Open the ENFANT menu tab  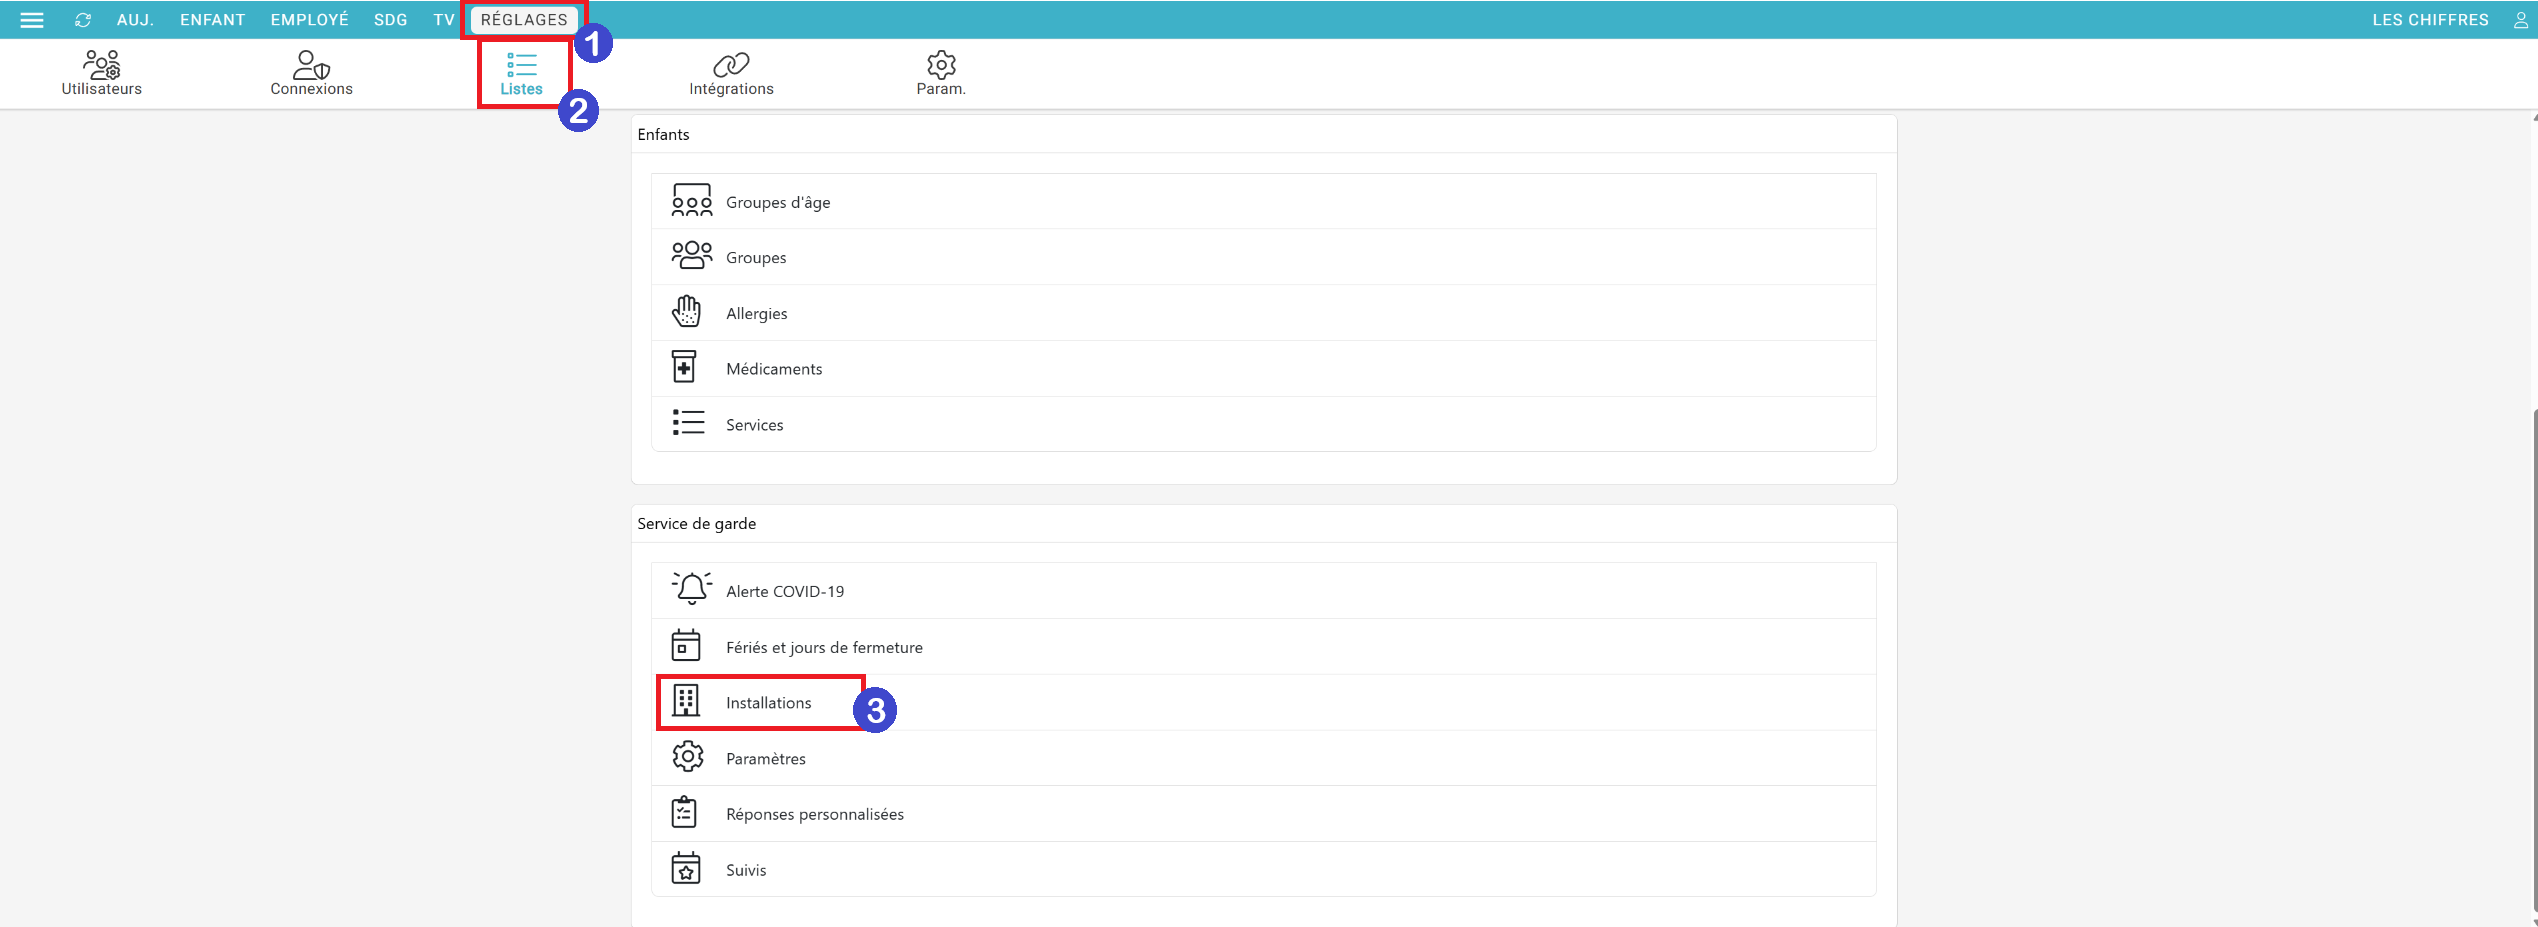pos(212,20)
